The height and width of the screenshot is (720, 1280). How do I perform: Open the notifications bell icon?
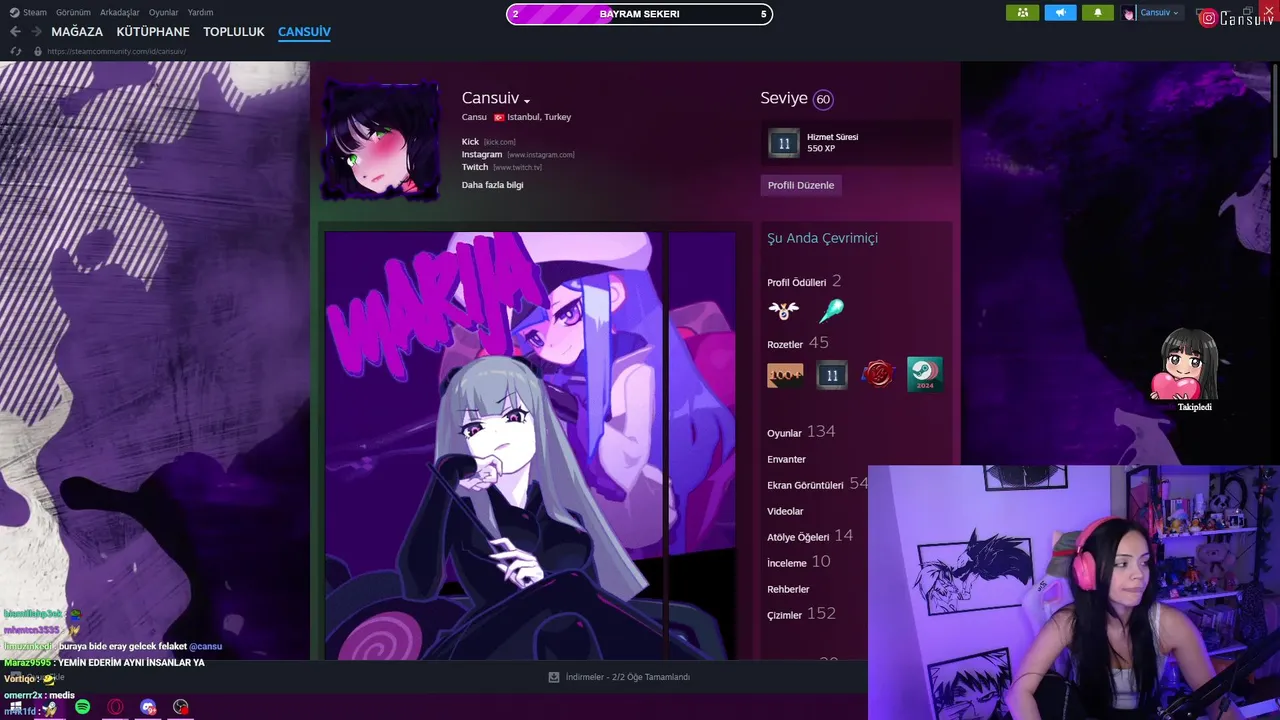coord(1098,13)
